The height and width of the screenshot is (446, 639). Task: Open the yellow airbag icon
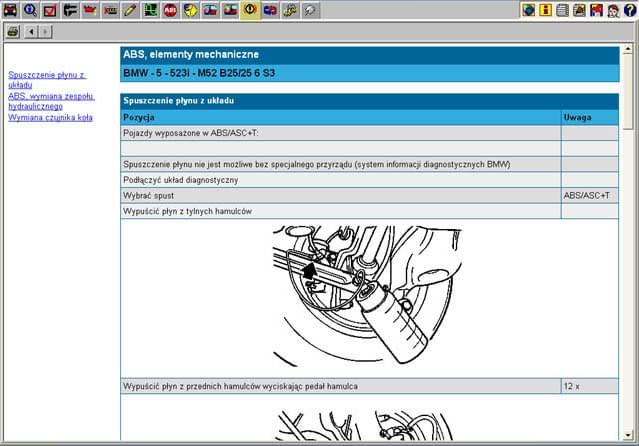[190, 10]
